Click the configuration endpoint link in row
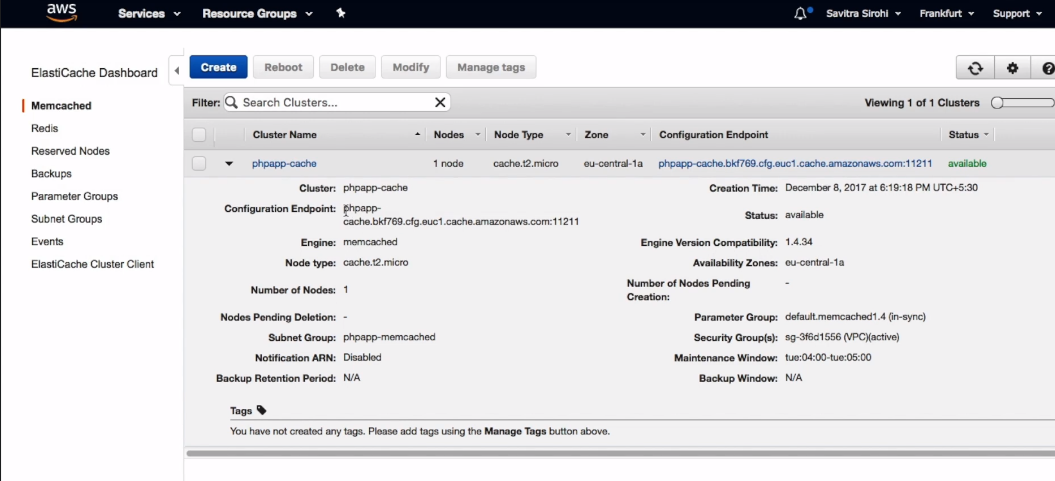1055x481 pixels. click(795, 163)
